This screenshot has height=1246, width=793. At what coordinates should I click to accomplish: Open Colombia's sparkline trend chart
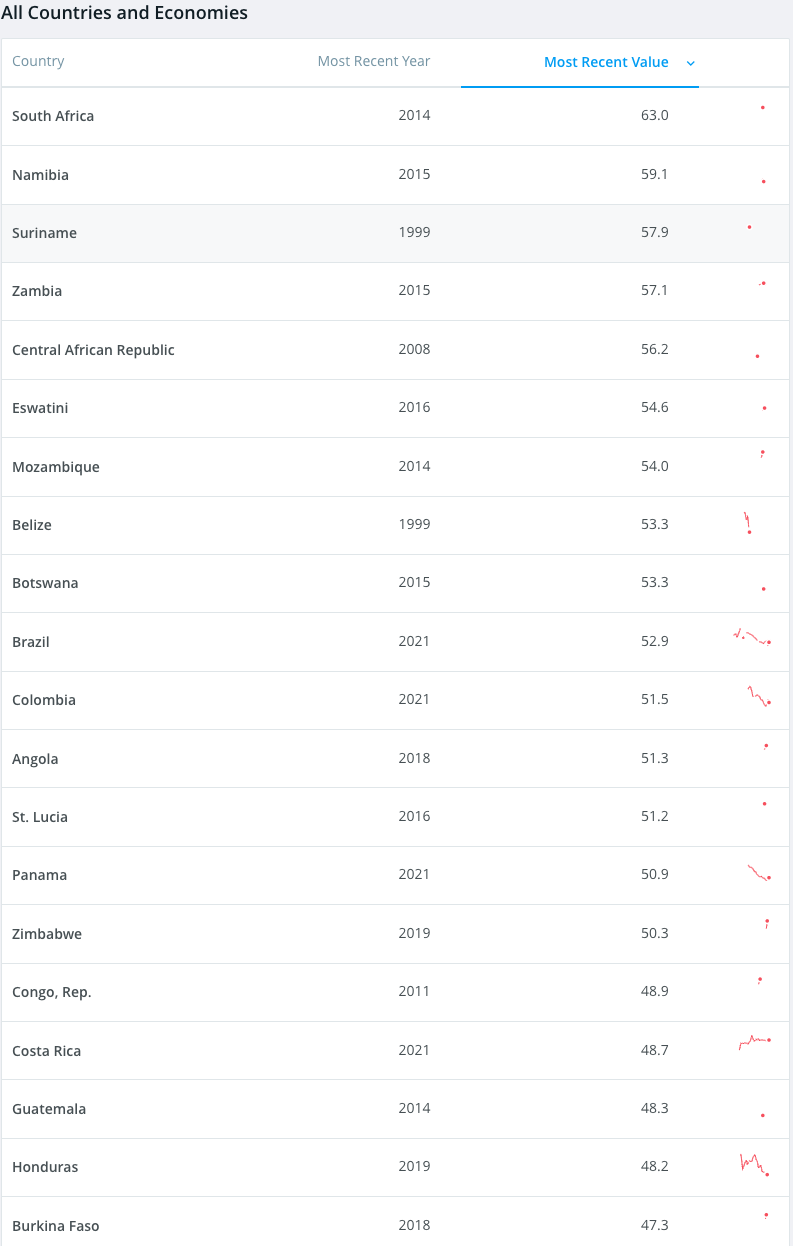point(759,696)
